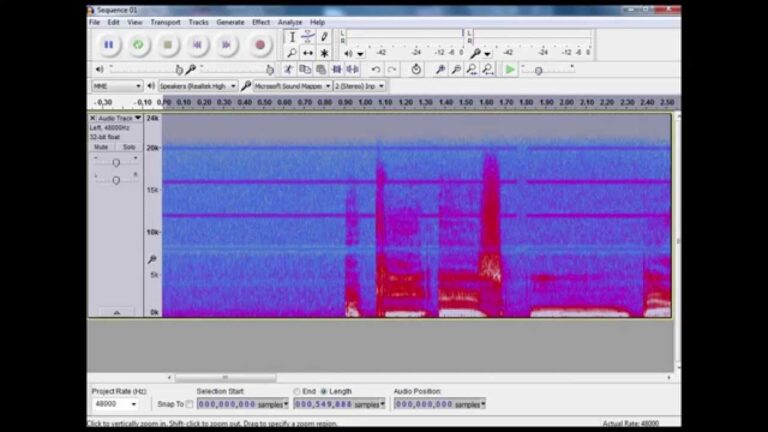The image size is (768, 432).
Task: Click the Pause transport button
Action: click(x=109, y=45)
